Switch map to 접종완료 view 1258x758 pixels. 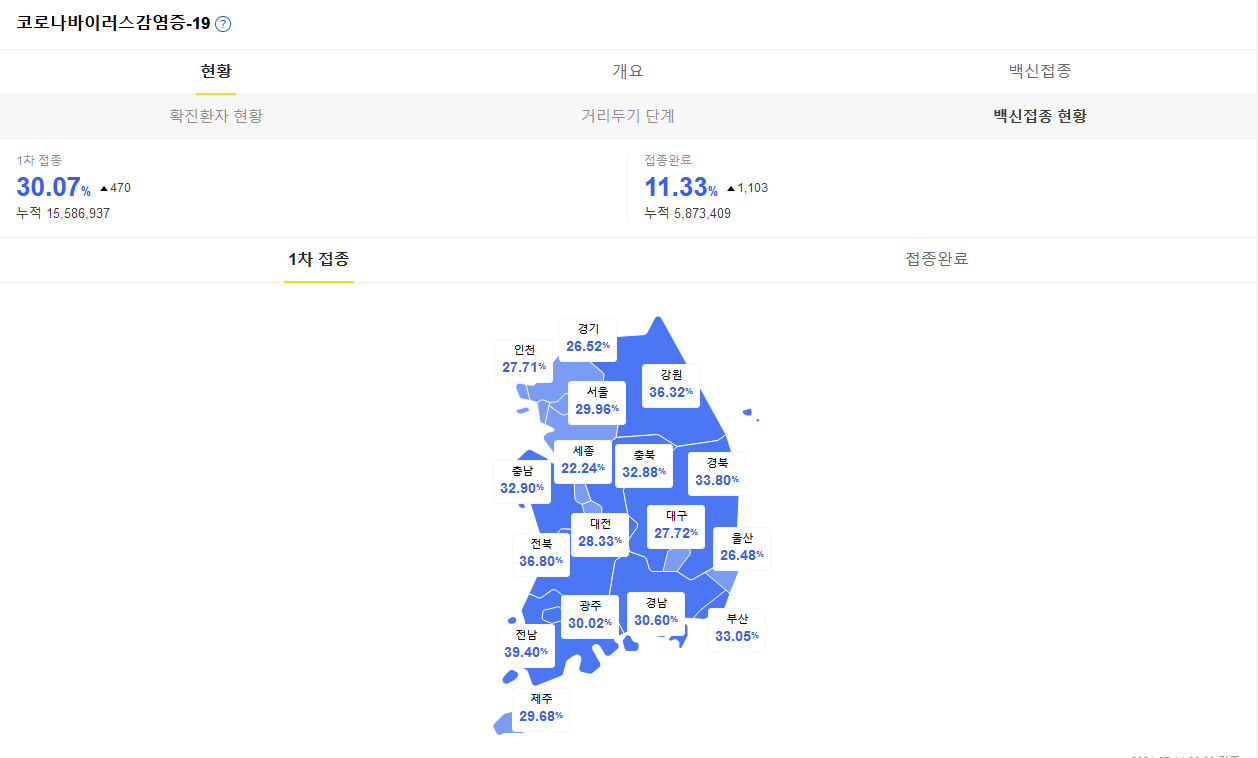[x=937, y=259]
